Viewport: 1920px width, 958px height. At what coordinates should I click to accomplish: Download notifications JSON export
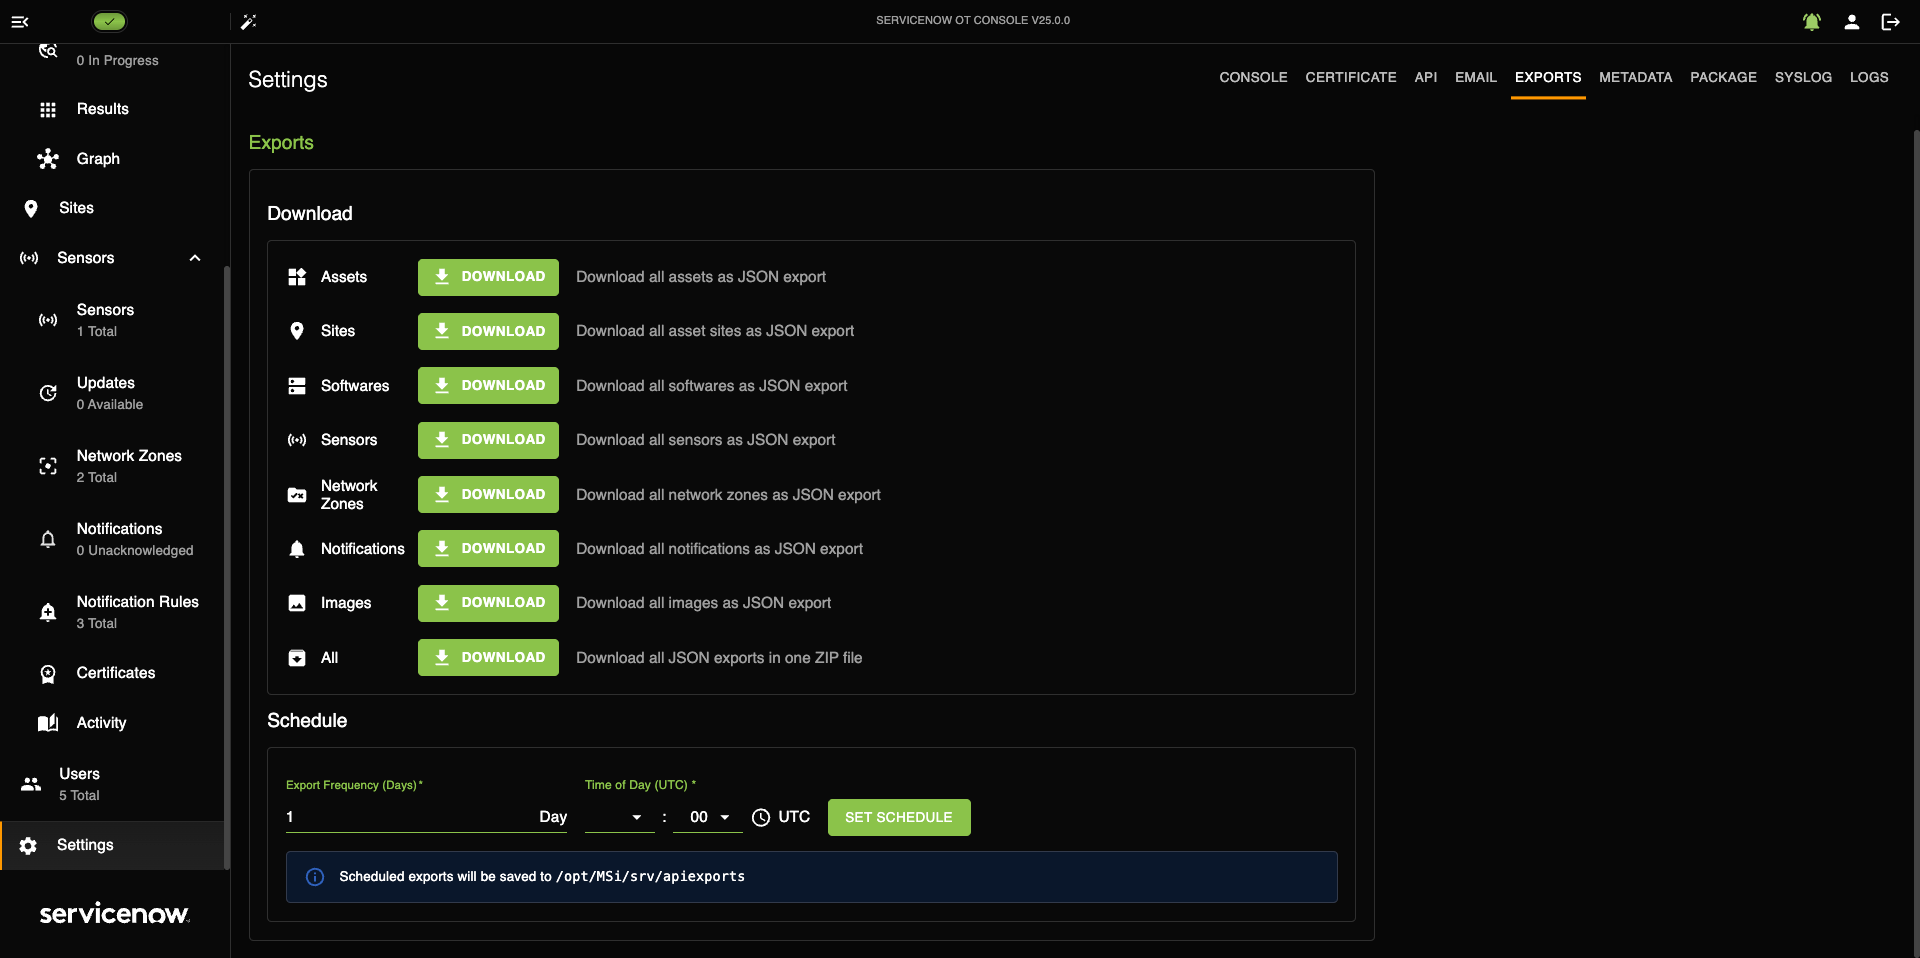488,548
